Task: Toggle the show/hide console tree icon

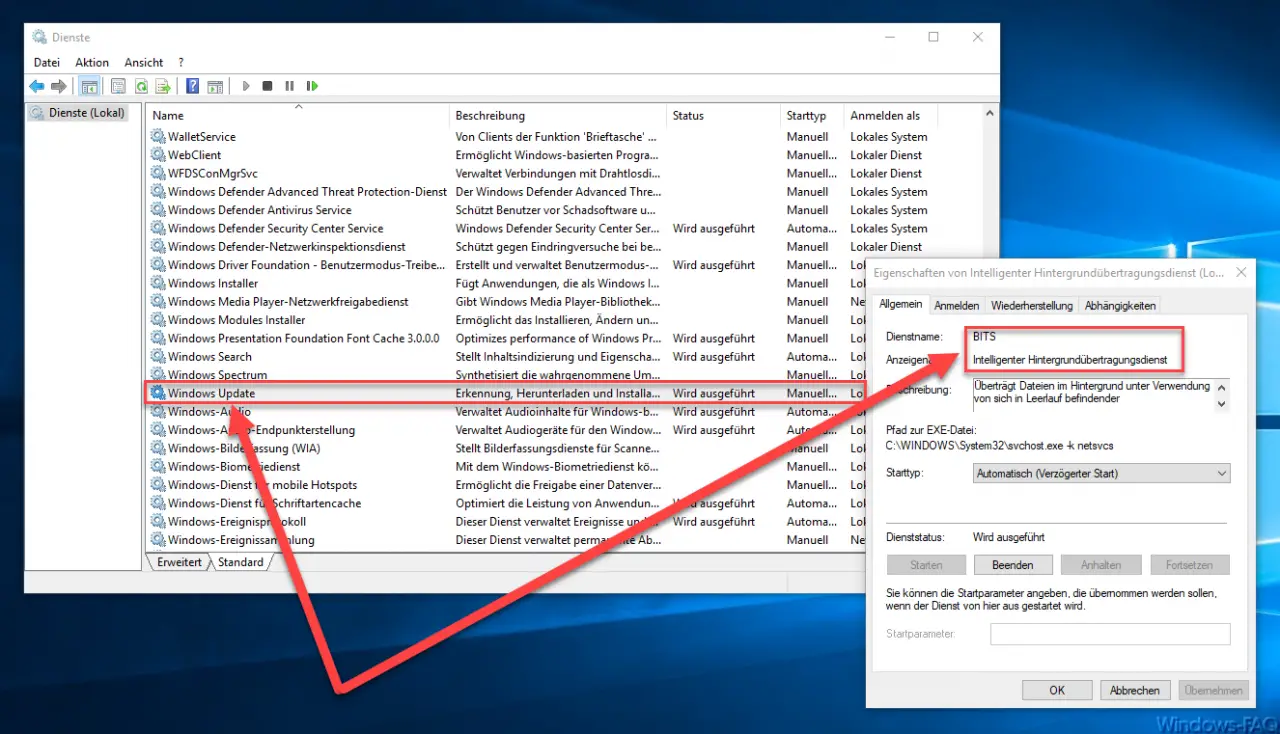Action: pos(88,87)
